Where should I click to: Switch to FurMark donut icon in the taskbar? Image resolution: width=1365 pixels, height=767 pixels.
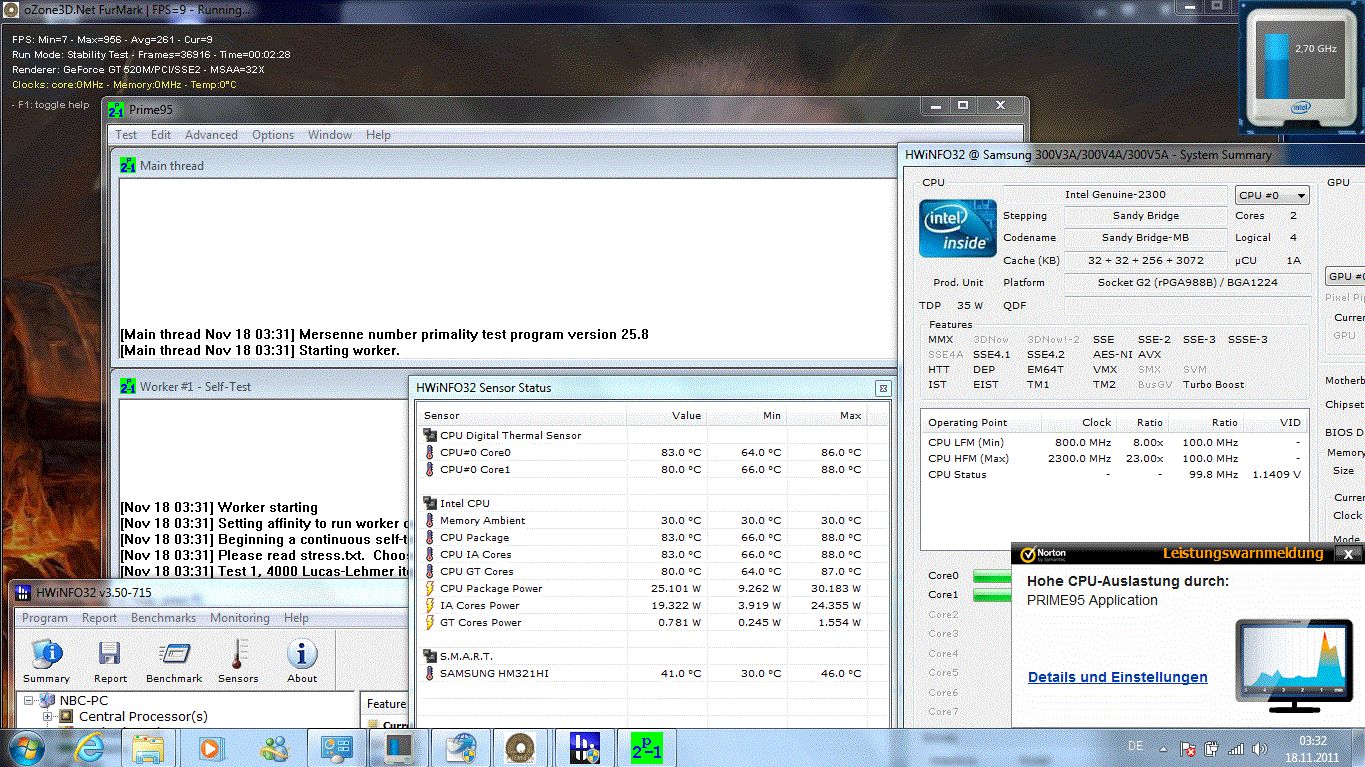pos(519,747)
